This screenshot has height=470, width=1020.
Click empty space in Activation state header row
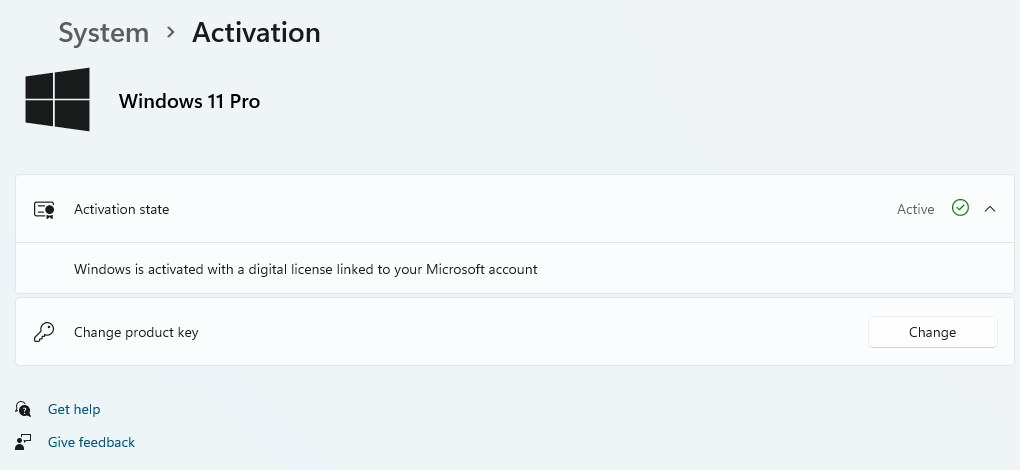coord(530,209)
